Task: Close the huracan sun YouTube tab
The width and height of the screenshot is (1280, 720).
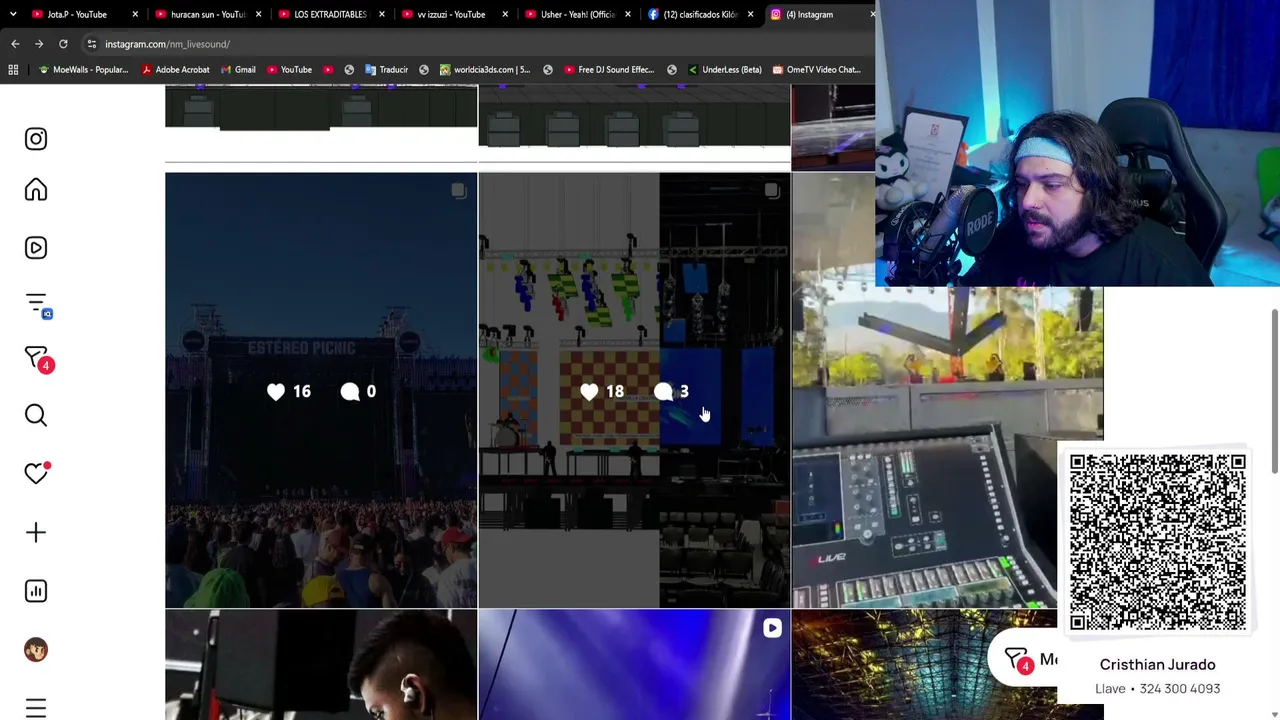Action: [x=258, y=15]
